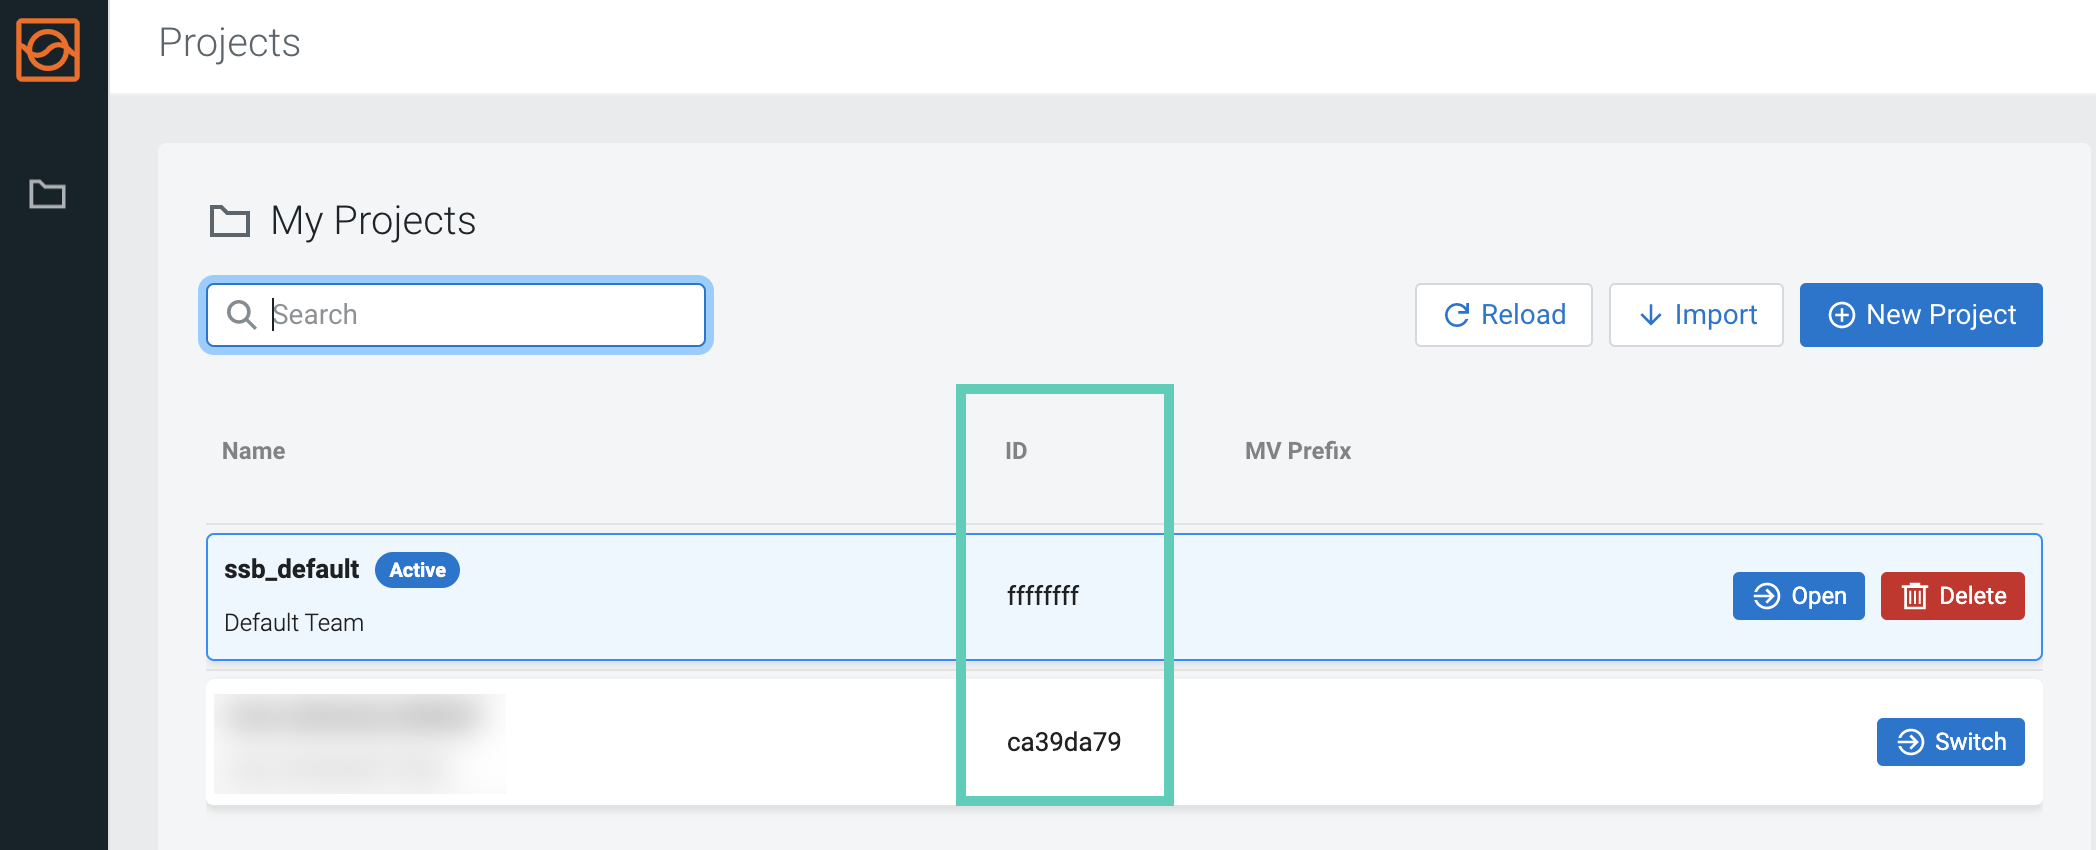The height and width of the screenshot is (850, 2096).
Task: Click the project ID ca39da79
Action: [1064, 742]
